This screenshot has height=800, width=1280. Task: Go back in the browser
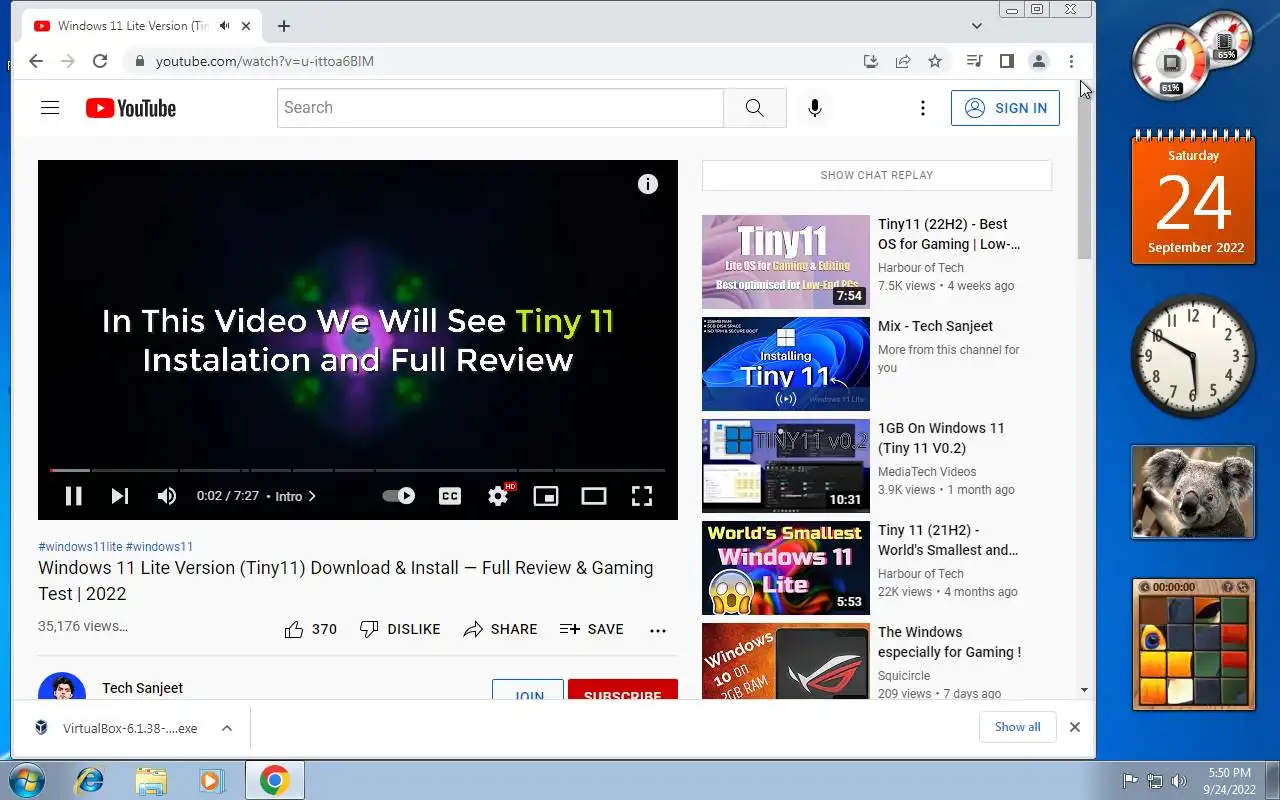(36, 61)
